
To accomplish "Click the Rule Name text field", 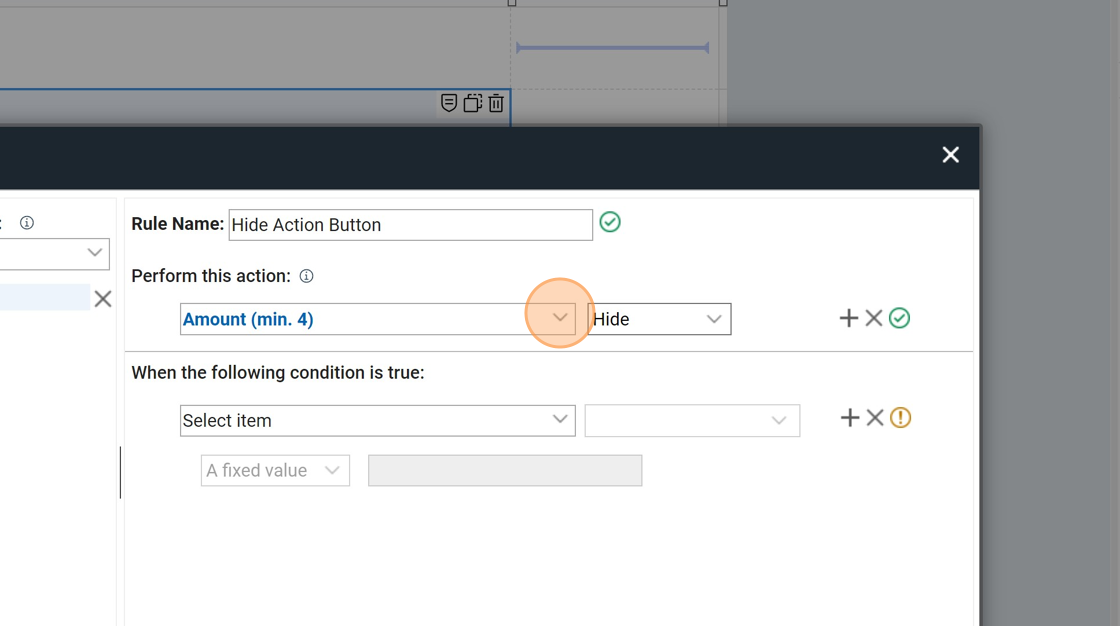I will (x=410, y=225).
